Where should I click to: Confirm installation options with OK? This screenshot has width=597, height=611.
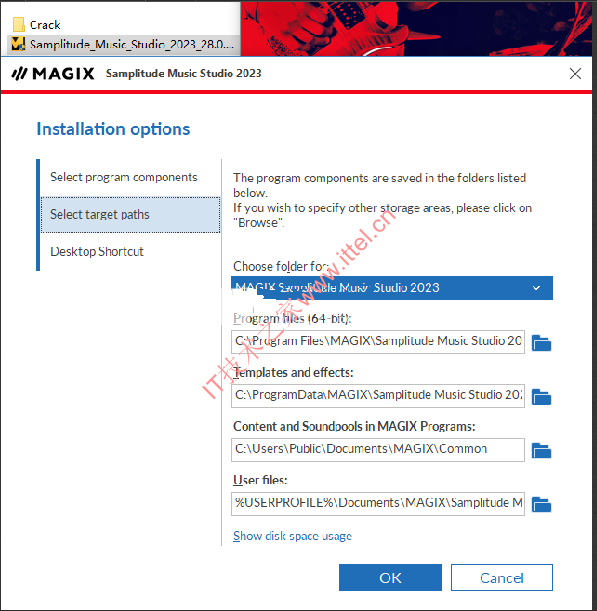pos(390,577)
